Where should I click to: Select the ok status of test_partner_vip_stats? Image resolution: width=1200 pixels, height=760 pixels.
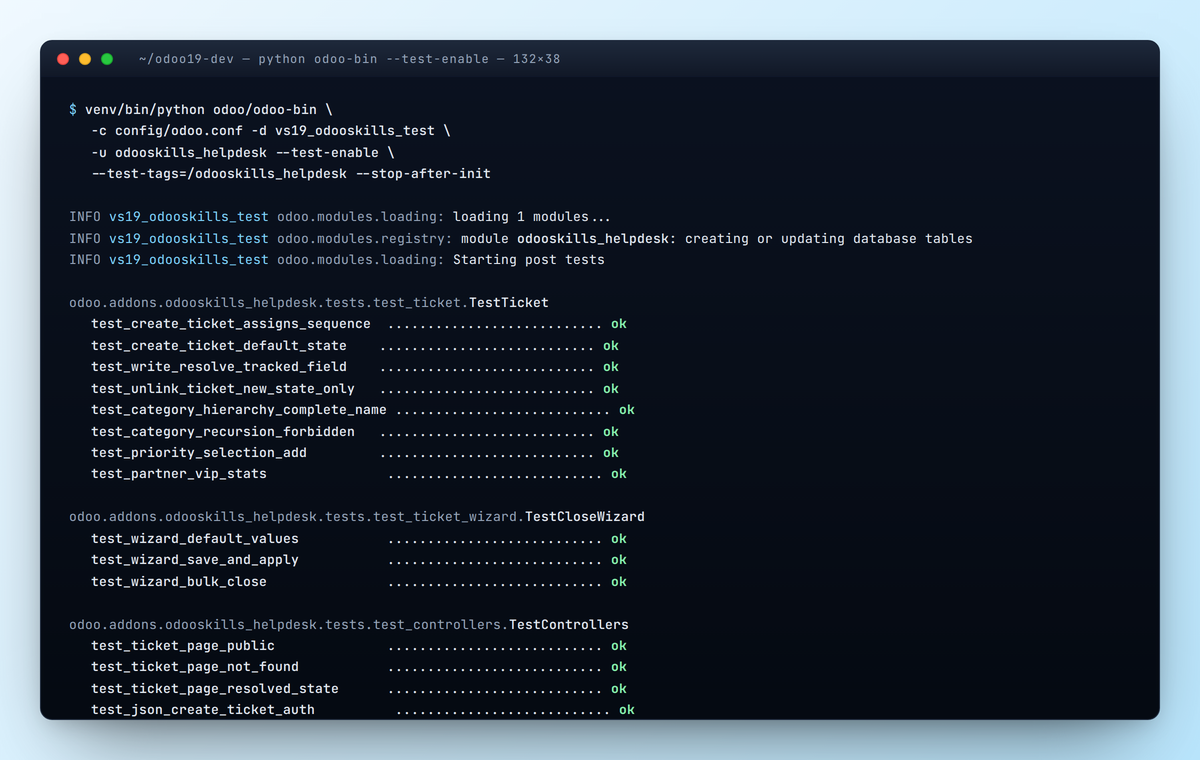point(618,473)
